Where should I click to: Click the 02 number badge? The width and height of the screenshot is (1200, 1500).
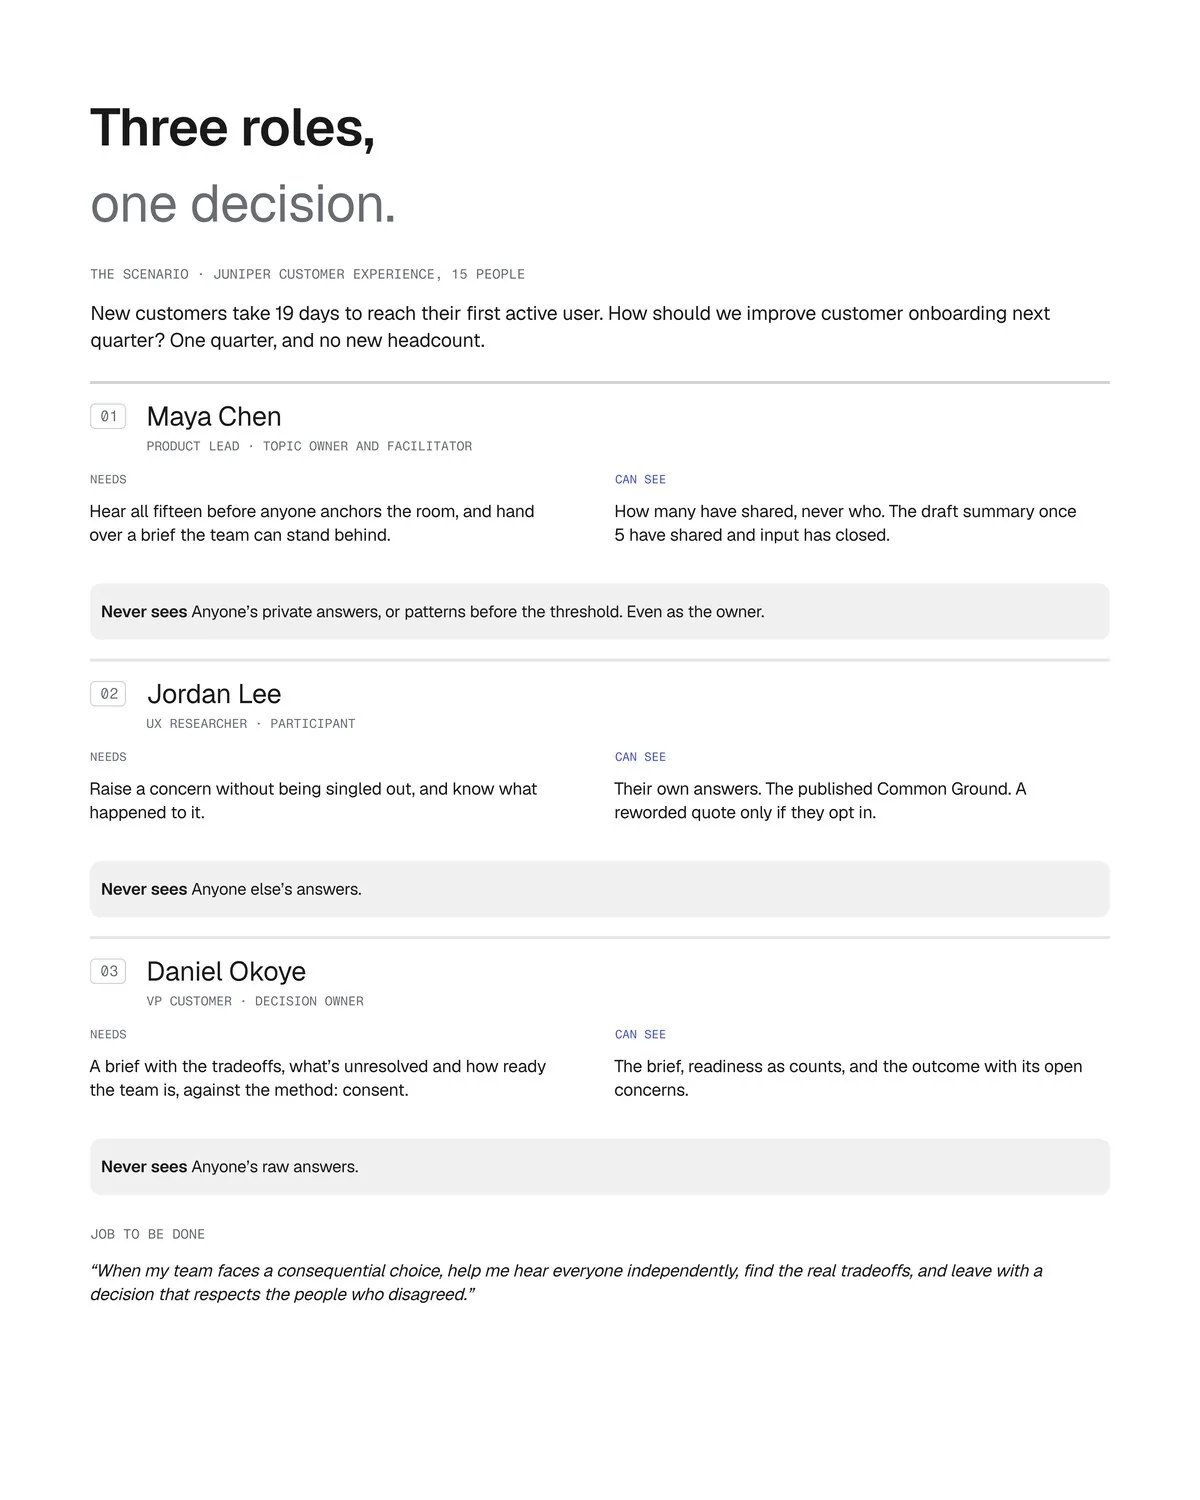(108, 694)
